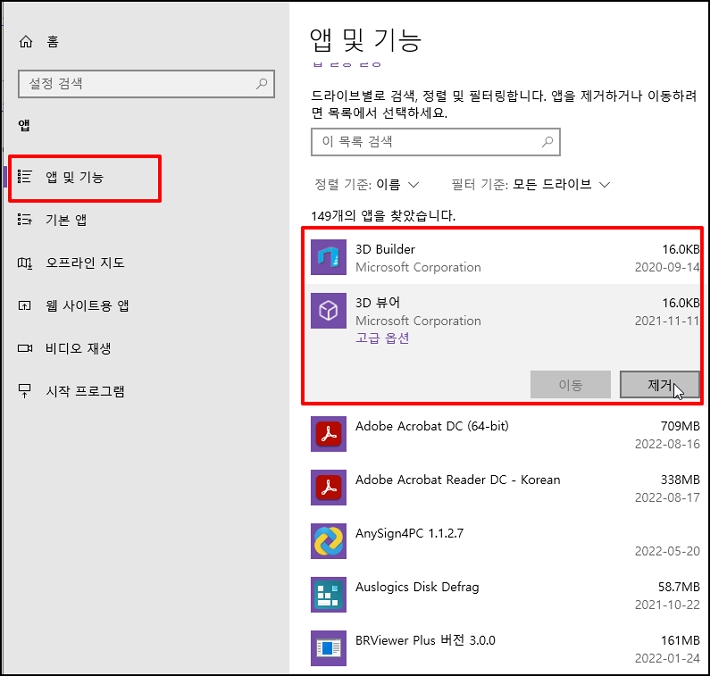Image resolution: width=710 pixels, height=676 pixels.
Task: Click the 홈 label in sidebar
Action: [53, 42]
